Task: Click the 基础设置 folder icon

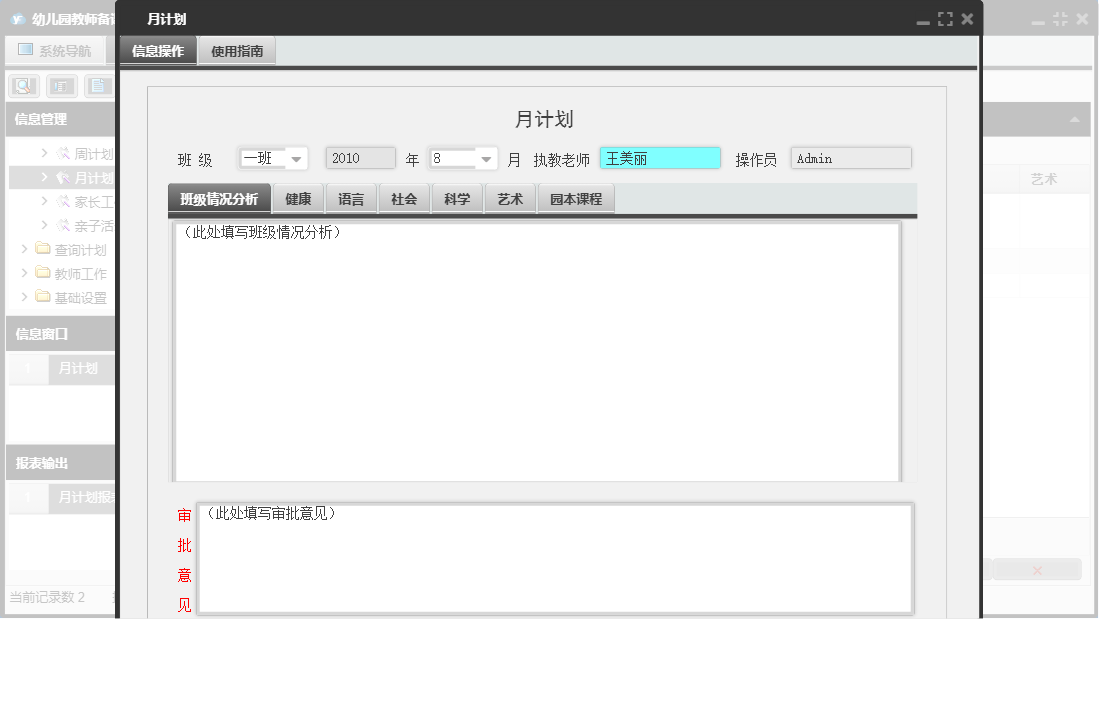Action: (x=43, y=296)
